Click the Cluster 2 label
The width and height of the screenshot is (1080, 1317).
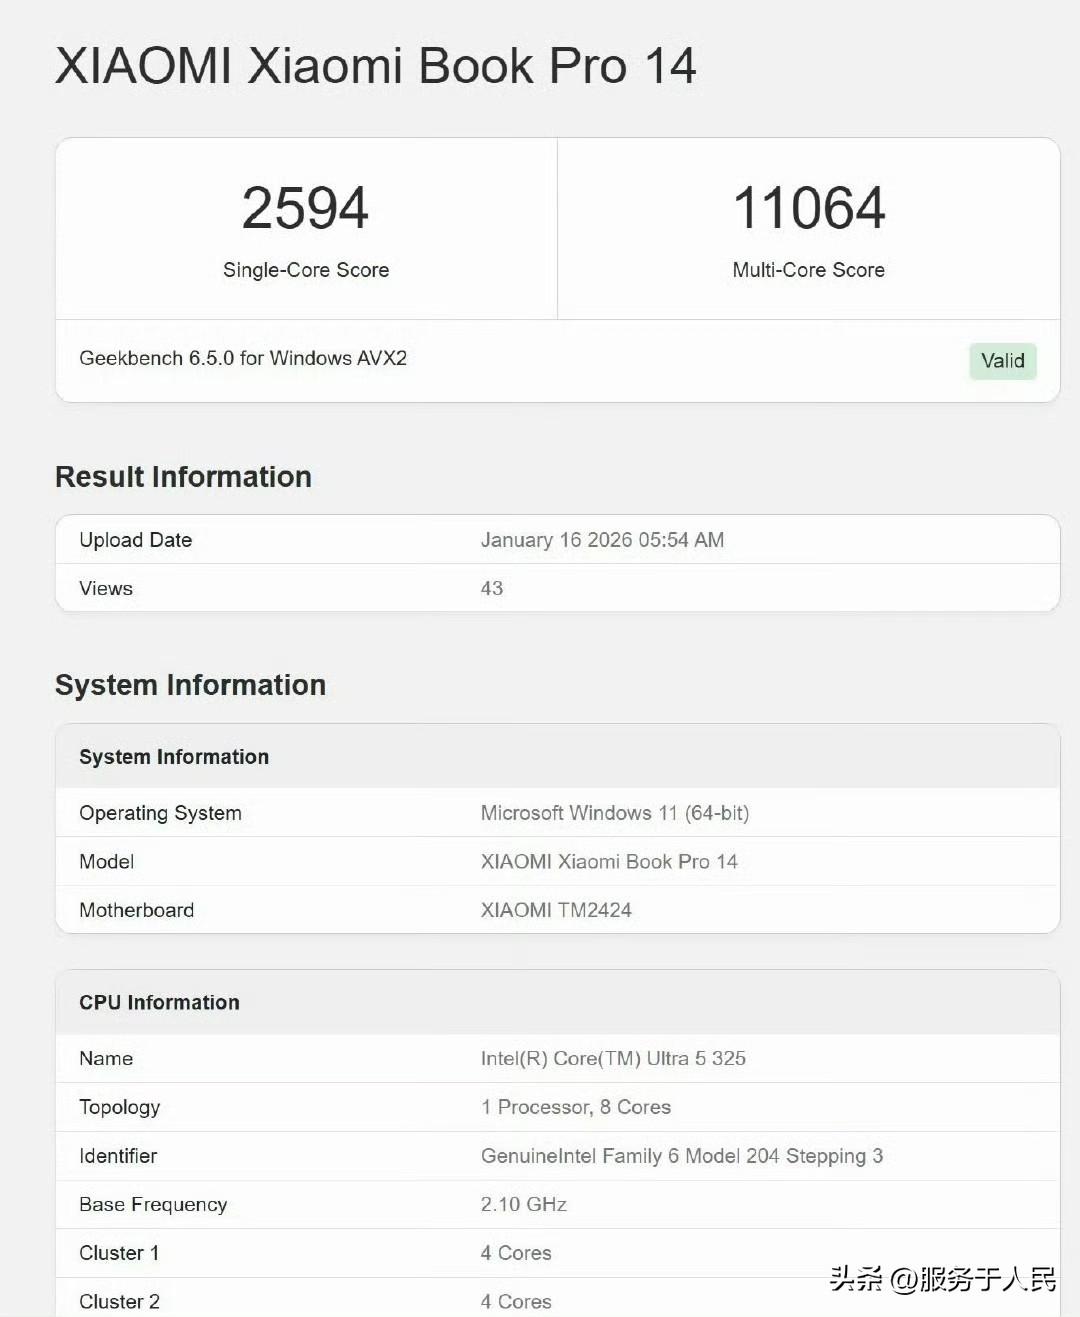pyautogui.click(x=119, y=1302)
